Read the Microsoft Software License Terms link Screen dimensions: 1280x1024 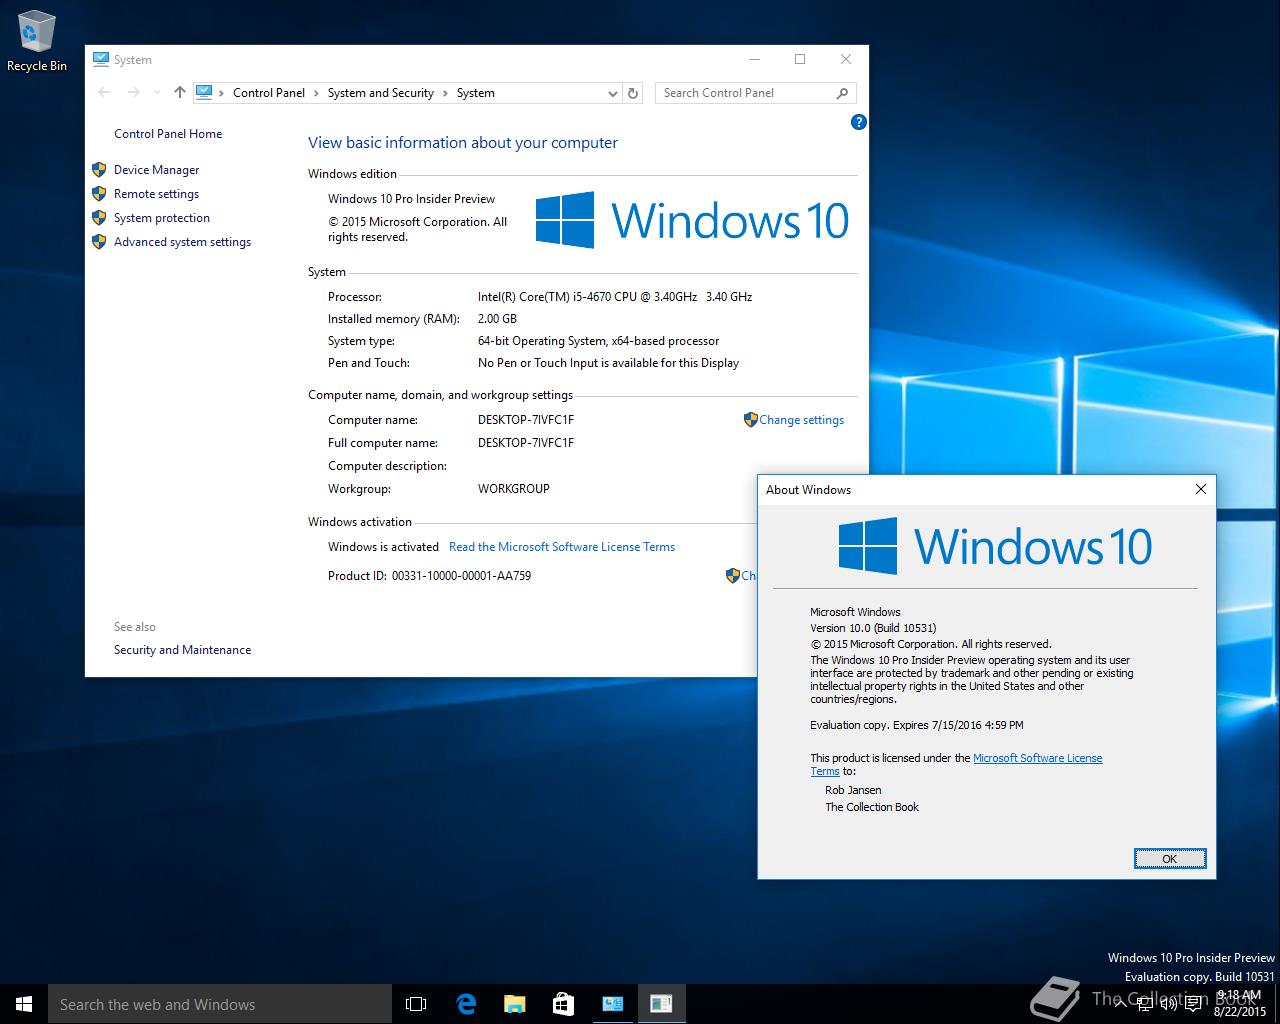pyautogui.click(x=562, y=547)
